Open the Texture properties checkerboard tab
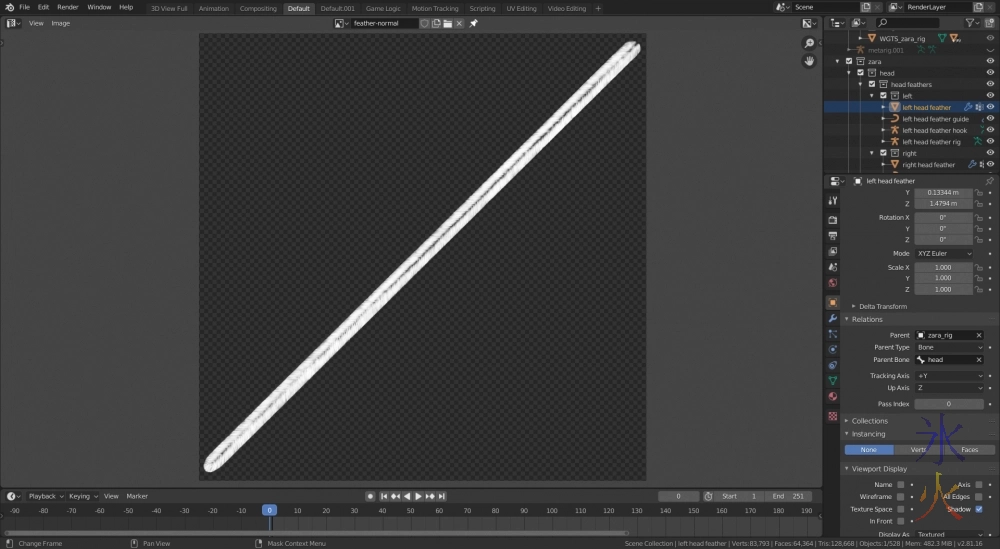 click(832, 414)
